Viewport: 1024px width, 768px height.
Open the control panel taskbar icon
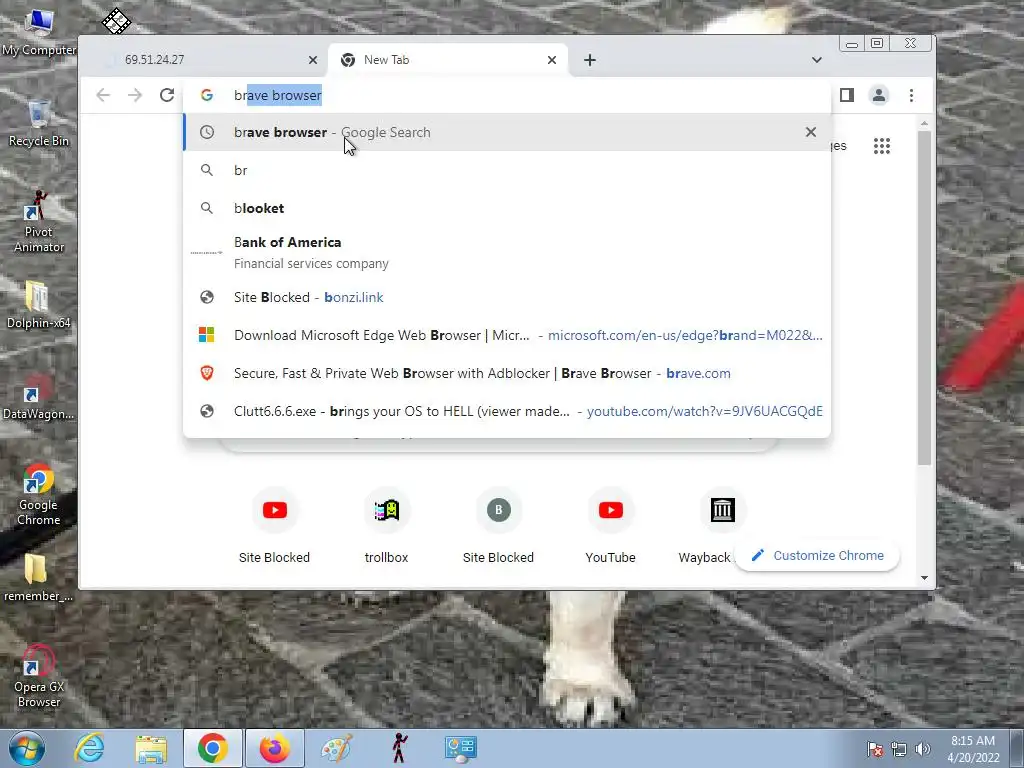[x=461, y=748]
